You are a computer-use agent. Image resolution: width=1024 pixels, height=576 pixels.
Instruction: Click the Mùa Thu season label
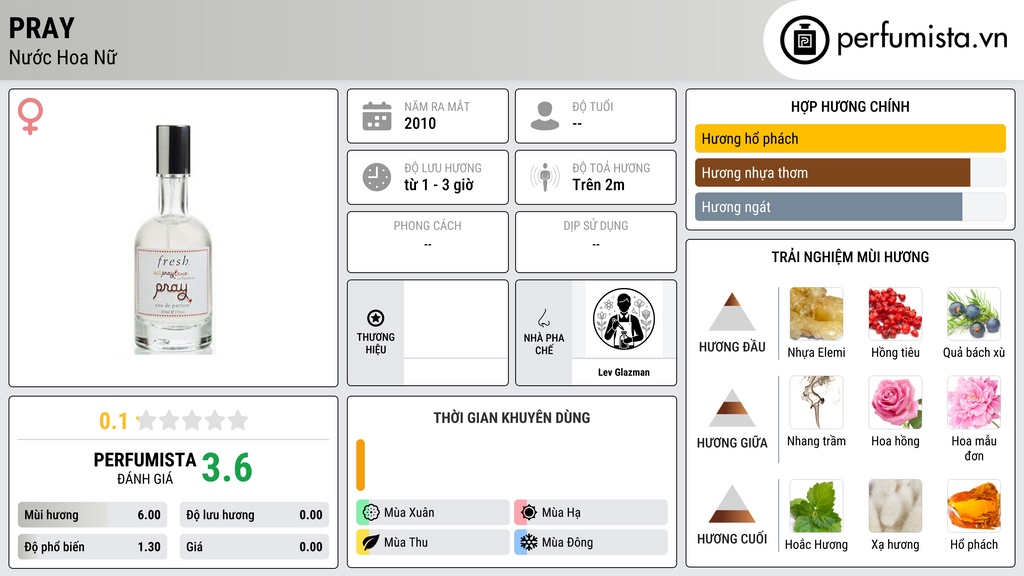[x=406, y=542]
